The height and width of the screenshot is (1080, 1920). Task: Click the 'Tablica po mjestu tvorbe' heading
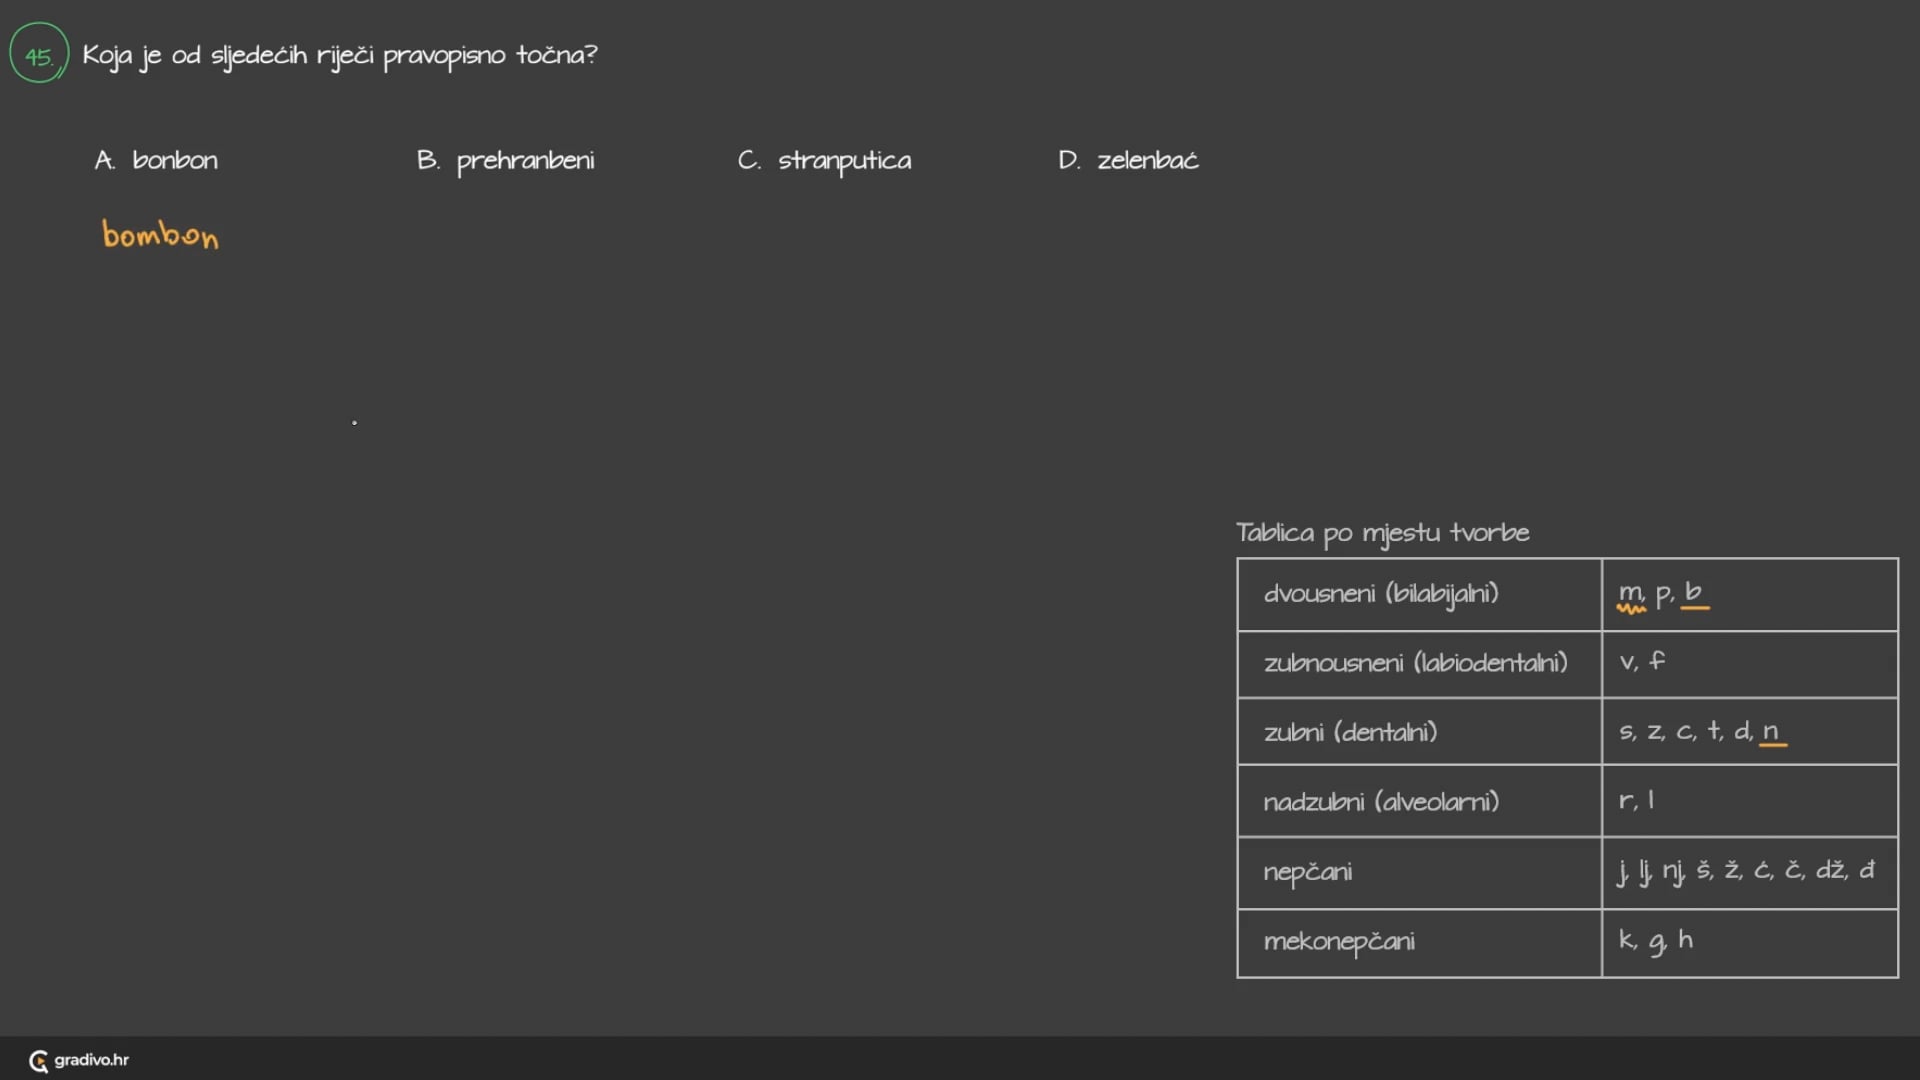(x=1382, y=533)
